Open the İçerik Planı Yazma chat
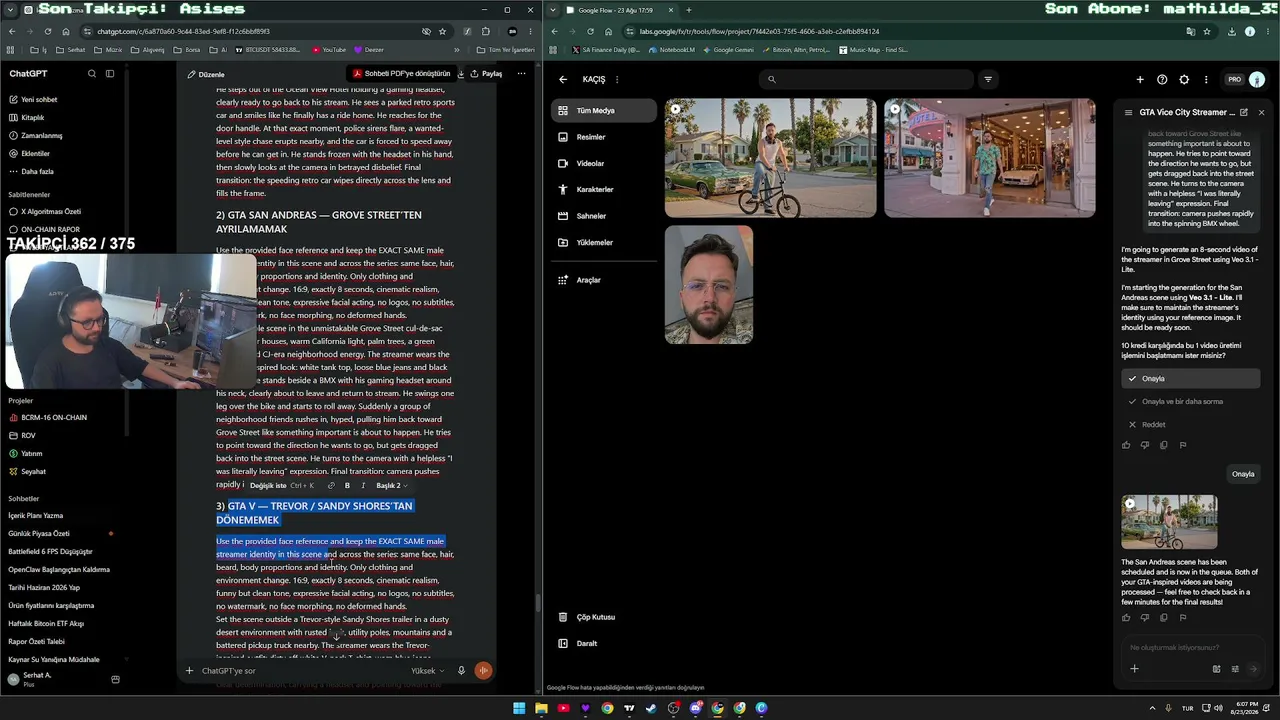Viewport: 1280px width, 720px height. coord(36,516)
